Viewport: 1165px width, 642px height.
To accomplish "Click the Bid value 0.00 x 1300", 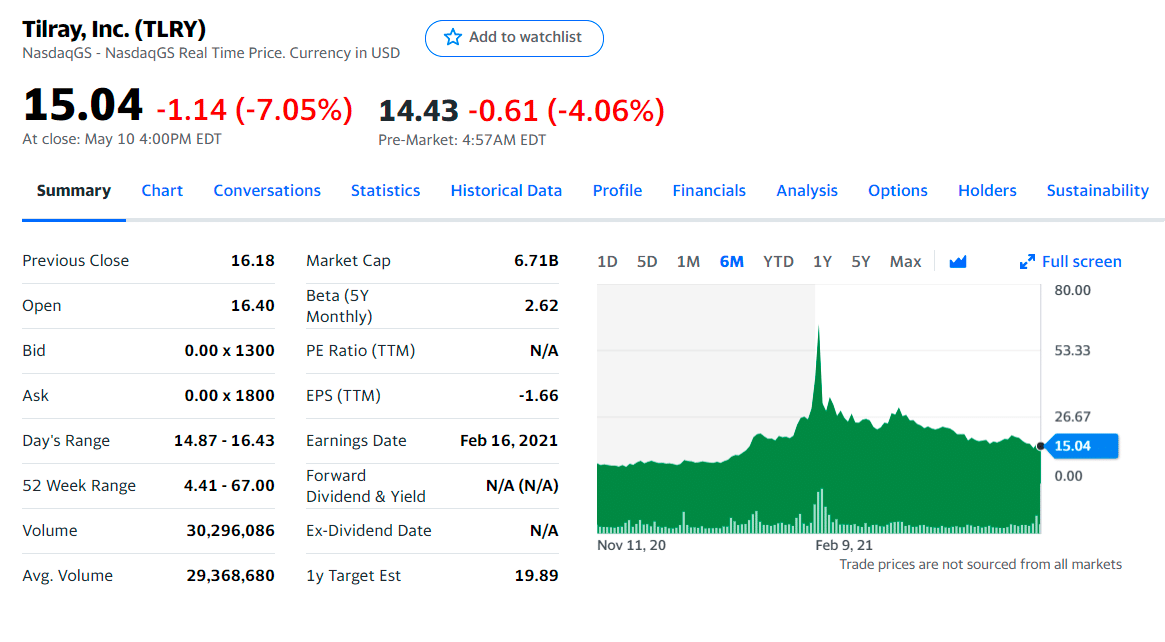I will pos(230,351).
